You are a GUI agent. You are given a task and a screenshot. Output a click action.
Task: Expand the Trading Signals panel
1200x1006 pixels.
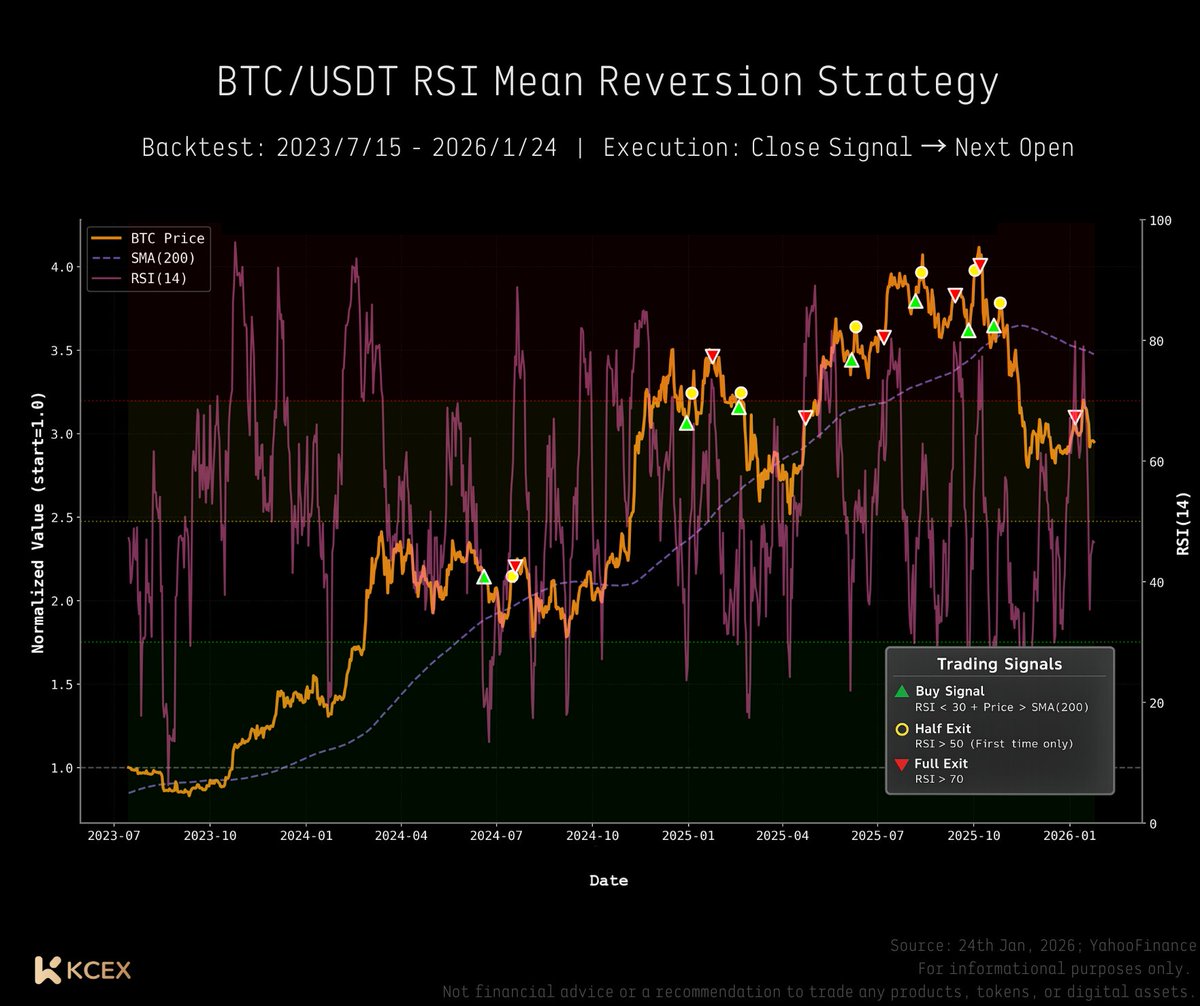[1000, 663]
